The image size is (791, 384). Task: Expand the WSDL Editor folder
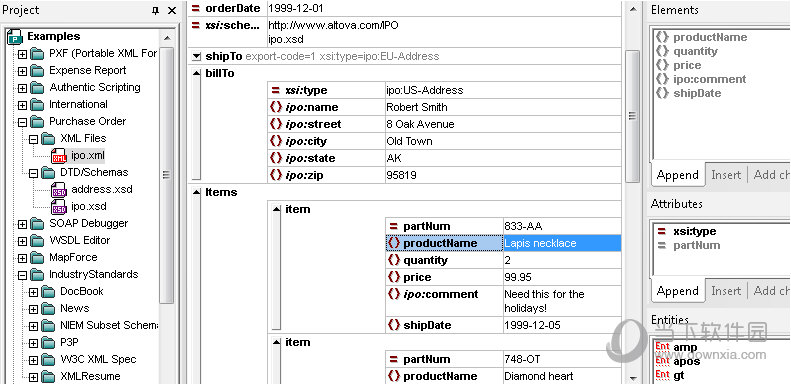point(22,242)
